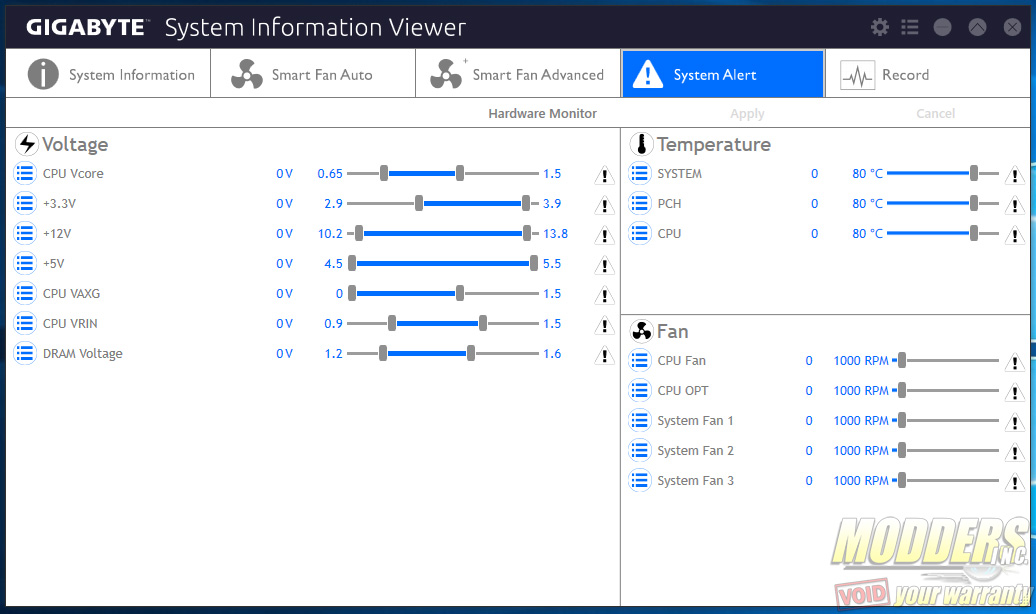Toggle the System Fan 2 alert warning icon
Screen dimensions: 1036x614
pyautogui.click(x=1014, y=452)
